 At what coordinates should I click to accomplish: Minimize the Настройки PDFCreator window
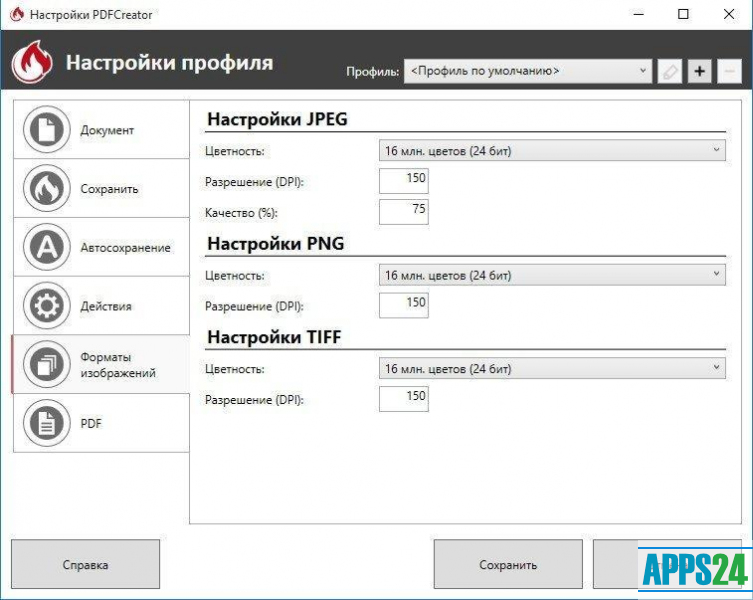(x=639, y=14)
